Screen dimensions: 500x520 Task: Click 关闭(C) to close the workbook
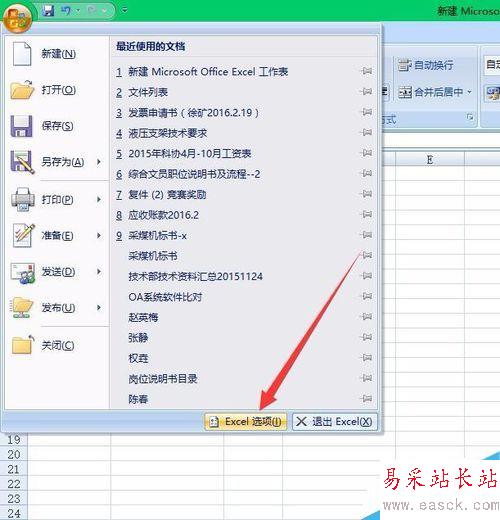coord(57,345)
